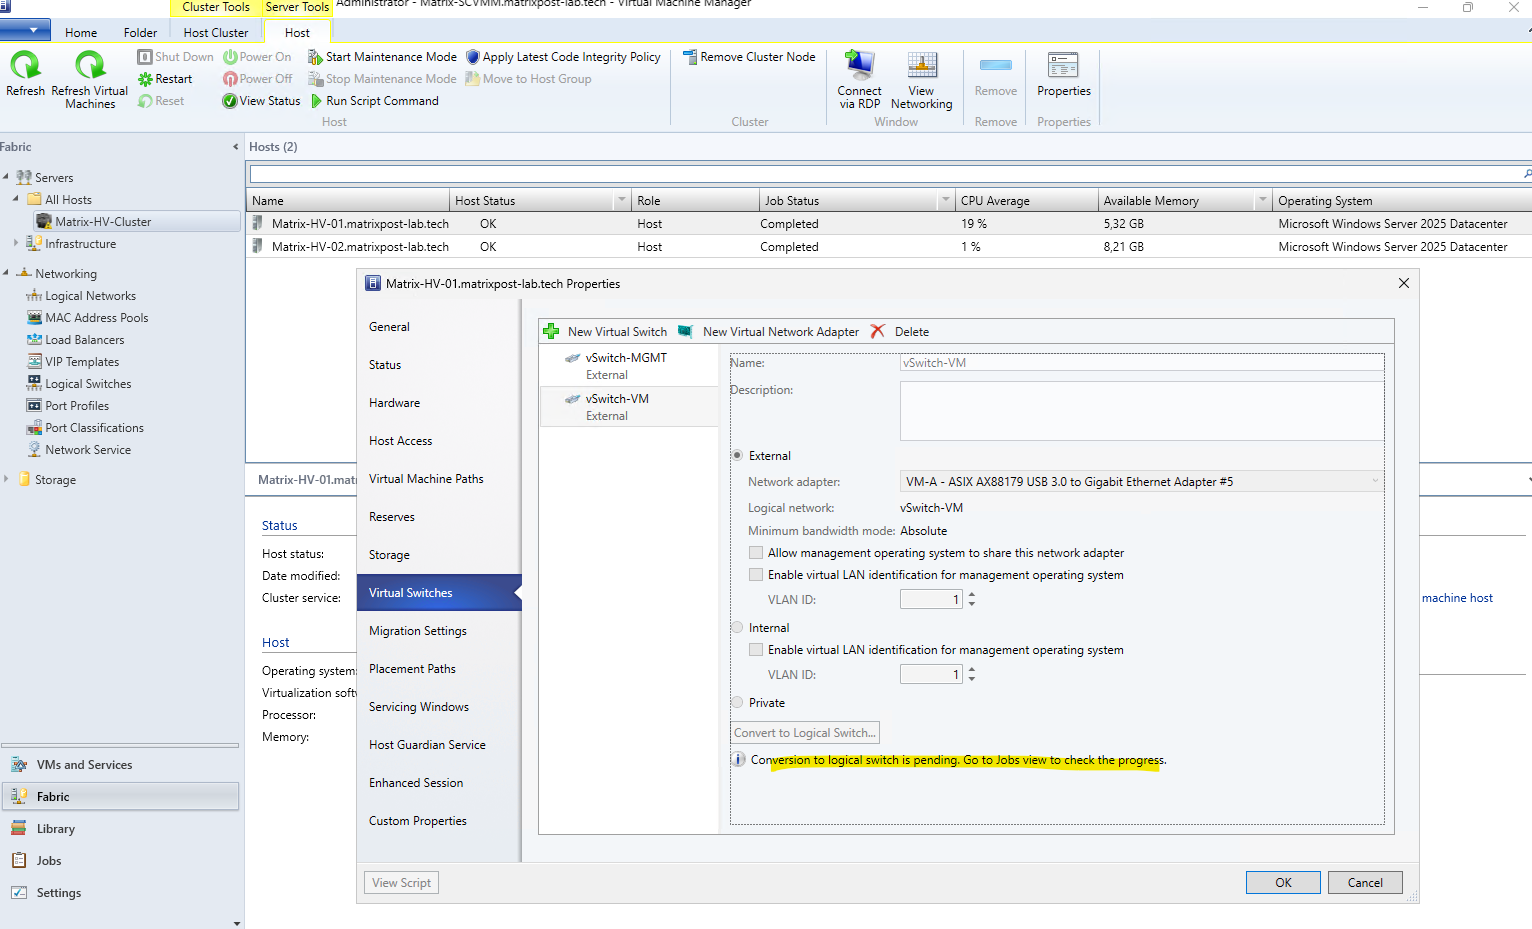Toggle Allow management OS to share adapter
Viewport: 1532px width, 929px height.
[x=756, y=553]
